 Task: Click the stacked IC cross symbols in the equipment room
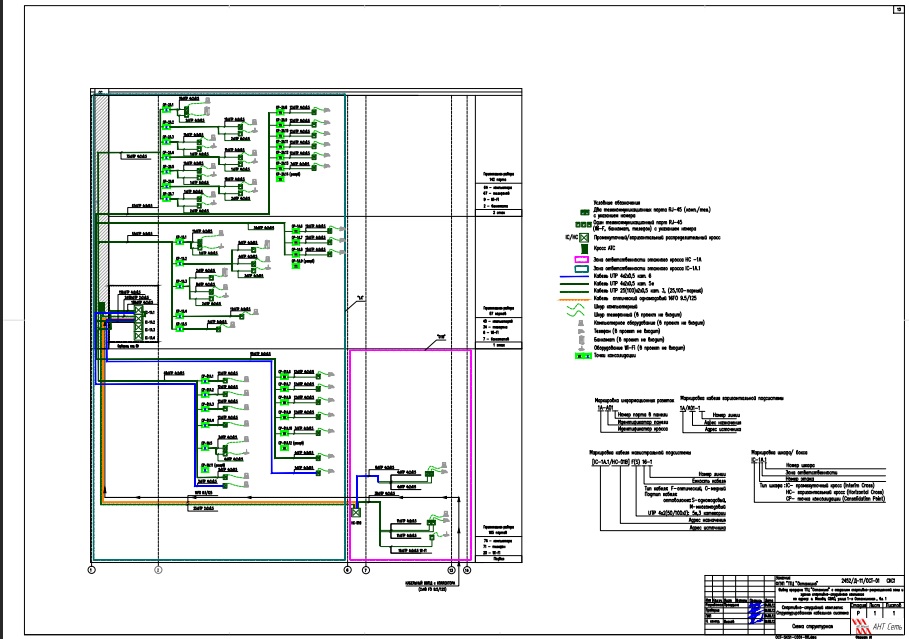pyautogui.click(x=139, y=324)
